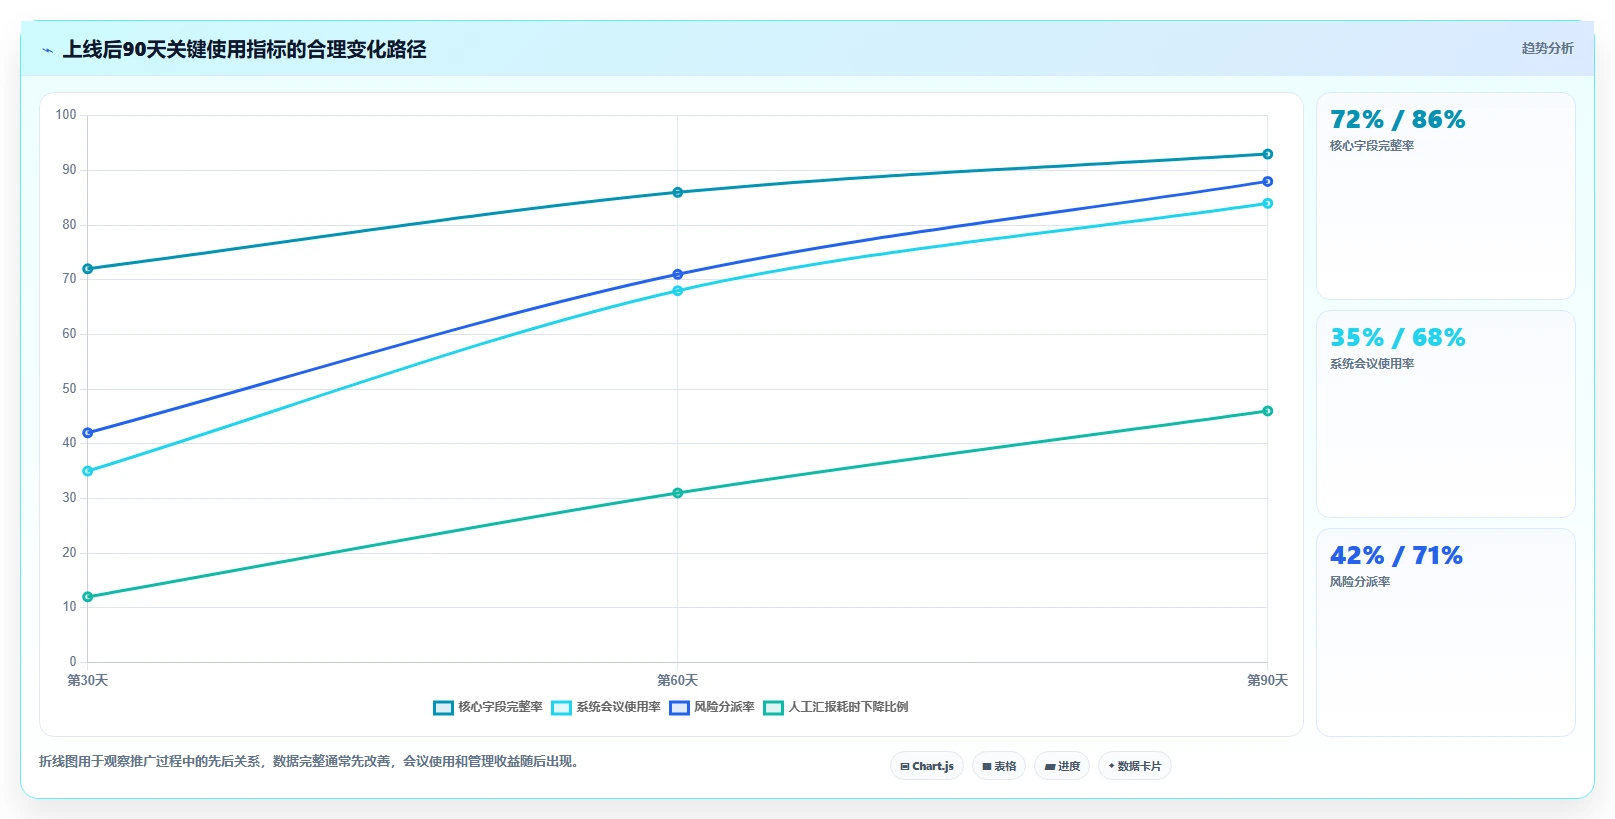Click the 42% / 71% card value

pos(1396,556)
